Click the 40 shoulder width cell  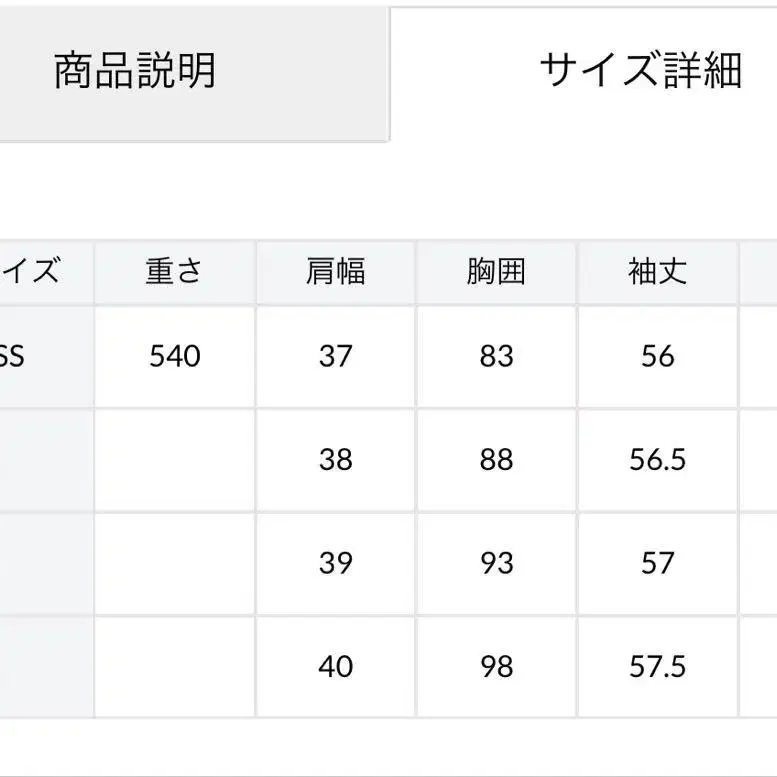click(x=336, y=666)
